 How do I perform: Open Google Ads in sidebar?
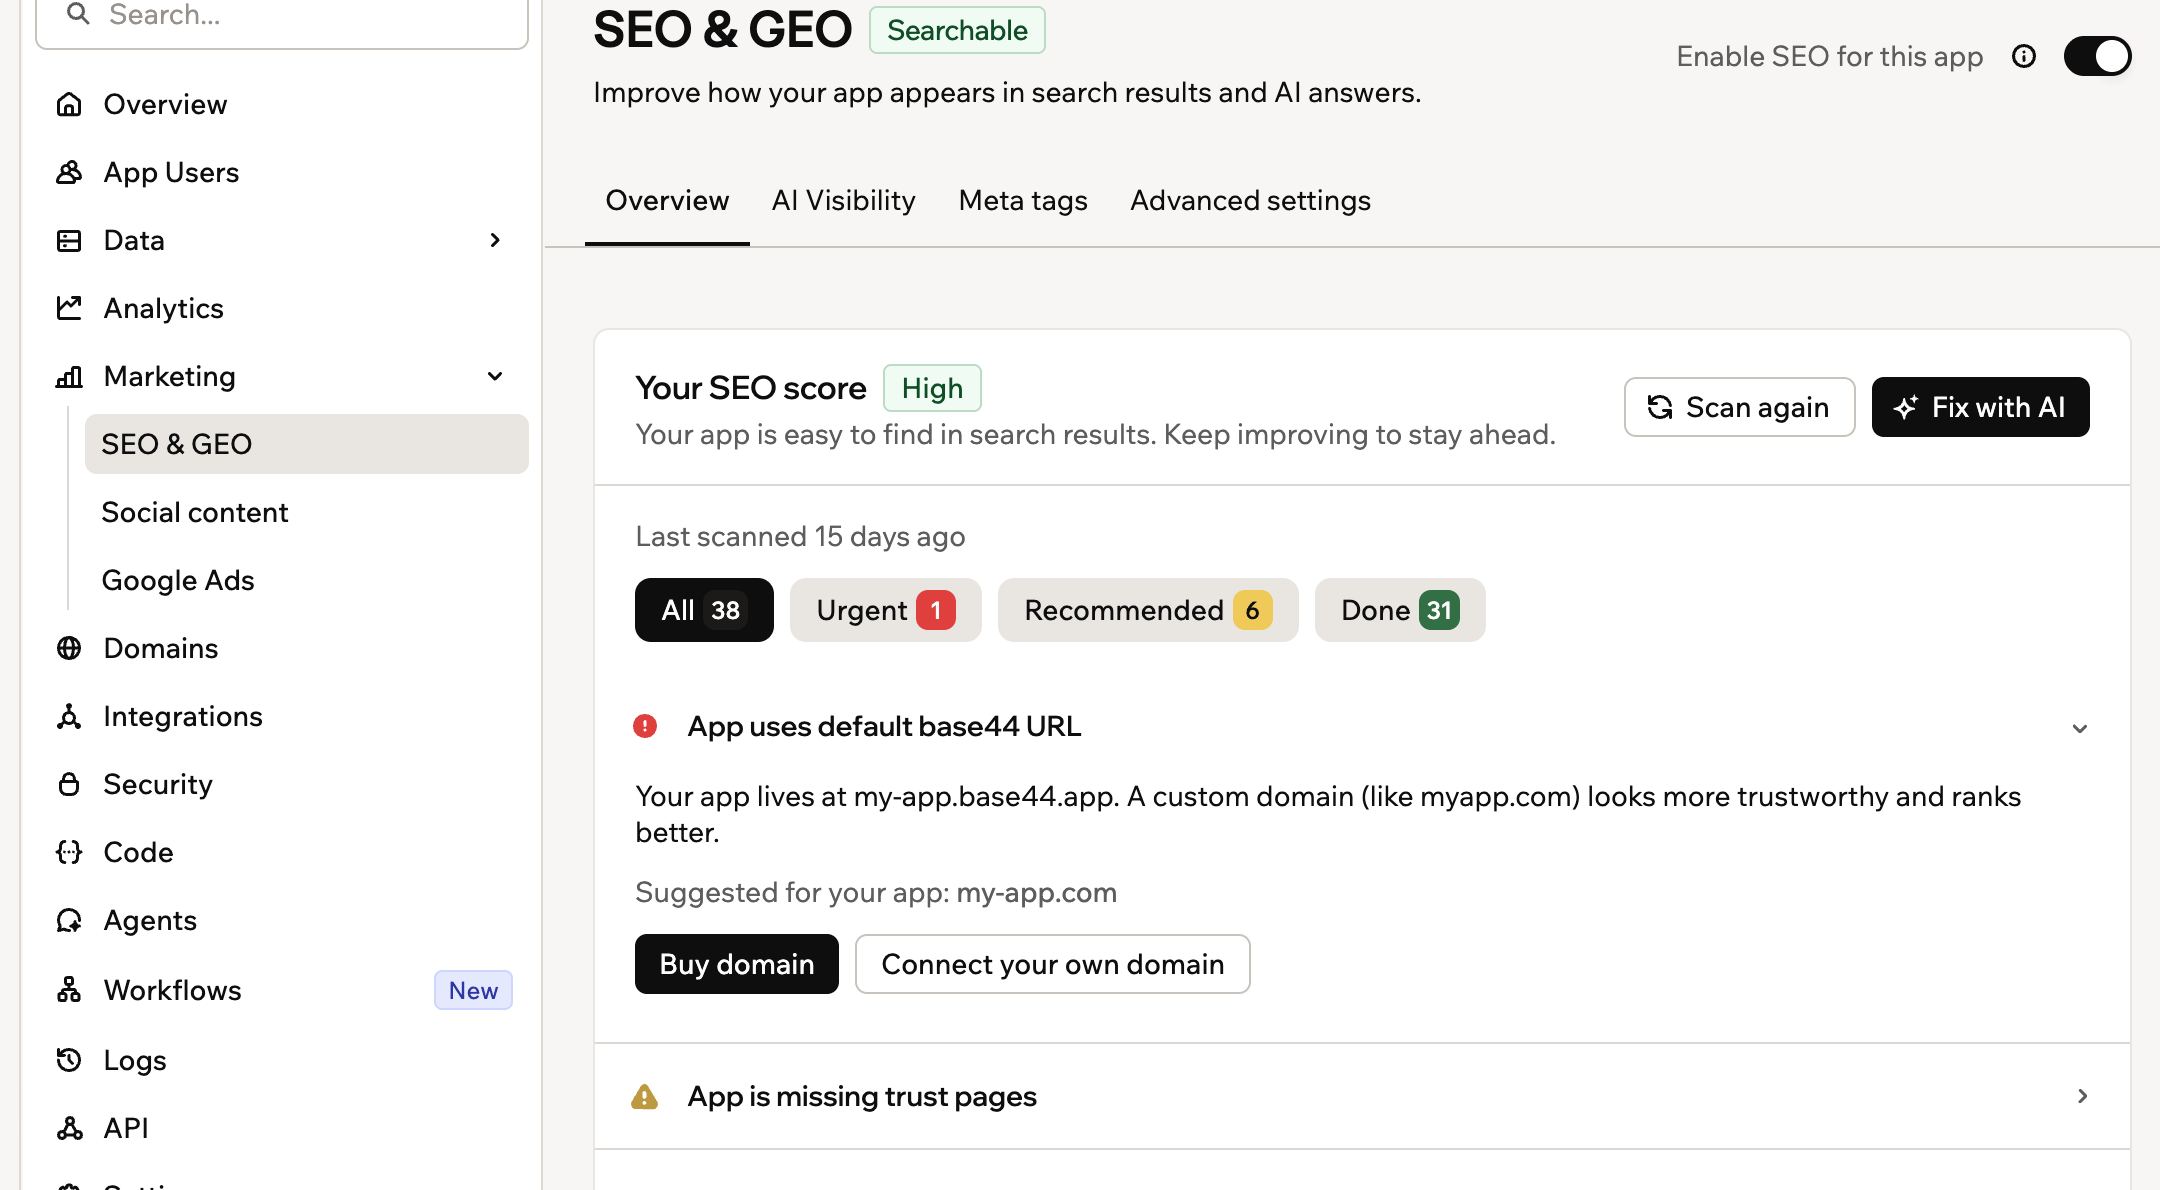tap(307, 580)
